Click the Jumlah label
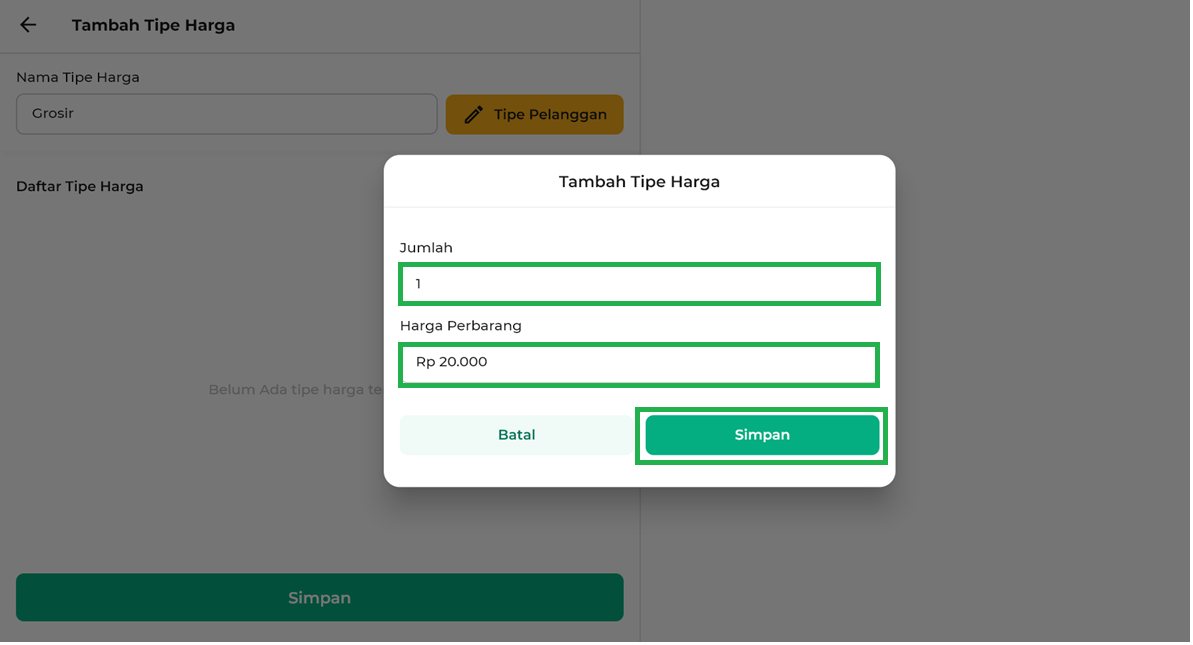Viewport: 1193px width, 645px height. (x=426, y=248)
